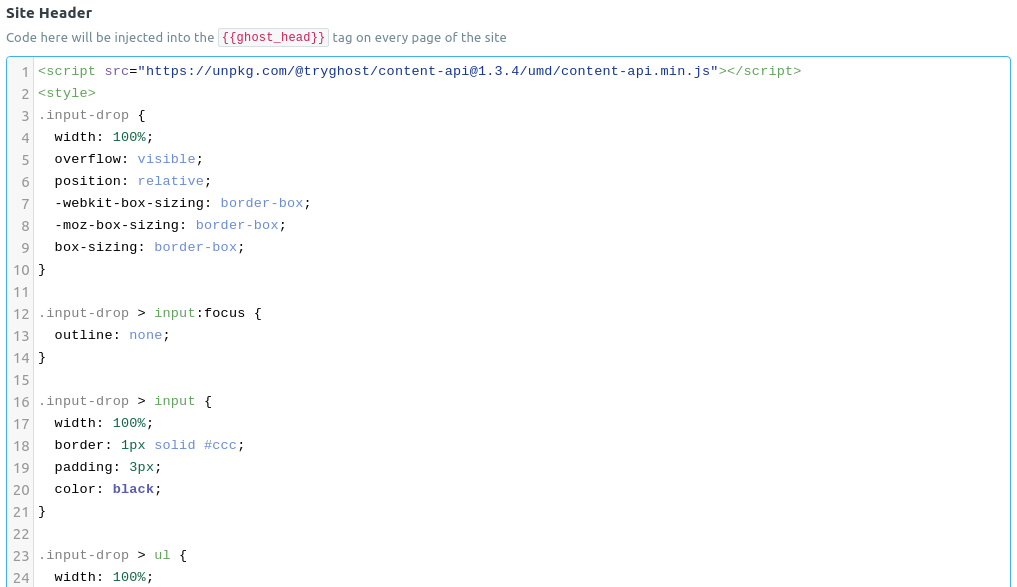Click the closing brace on line 14
This screenshot has height=587, width=1017.
click(x=42, y=357)
